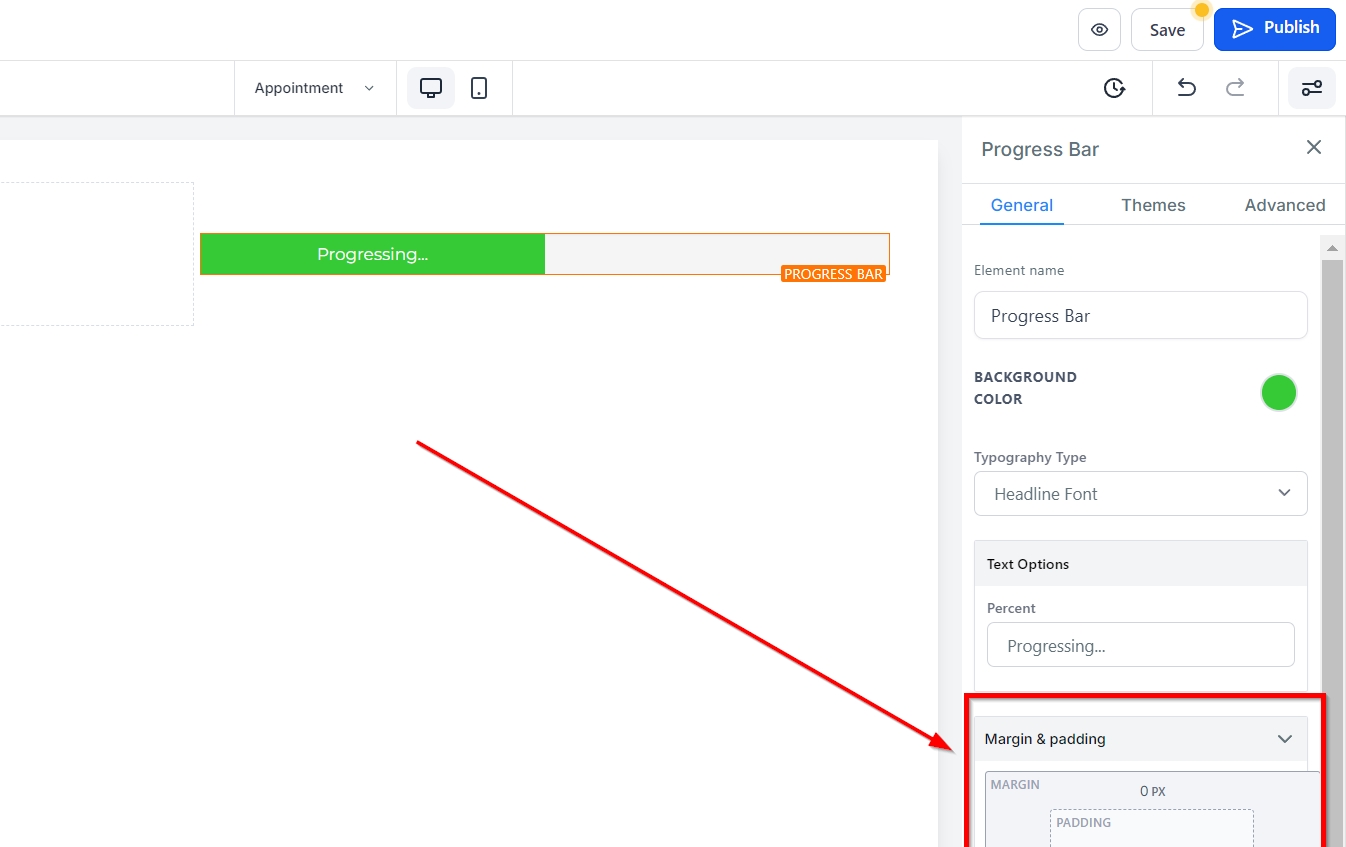
Task: Open the Advanced tab
Action: point(1284,205)
